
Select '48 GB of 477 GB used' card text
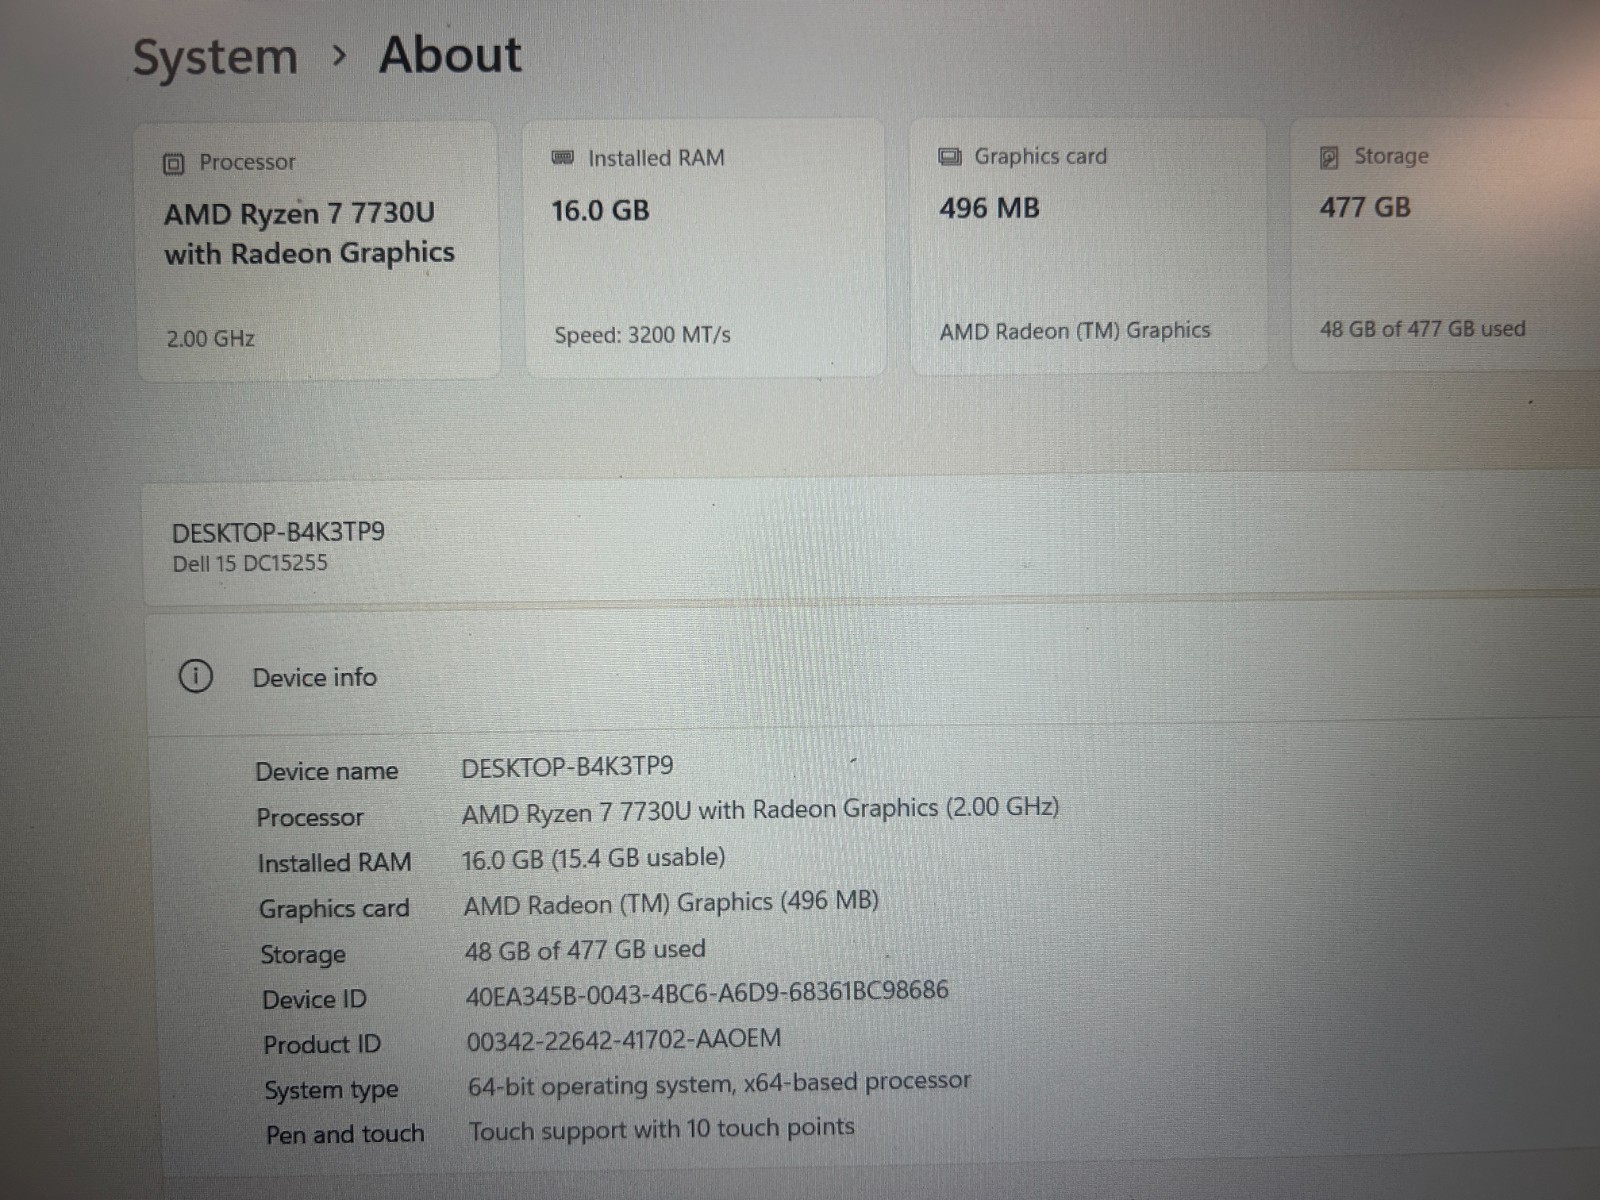tap(1422, 329)
